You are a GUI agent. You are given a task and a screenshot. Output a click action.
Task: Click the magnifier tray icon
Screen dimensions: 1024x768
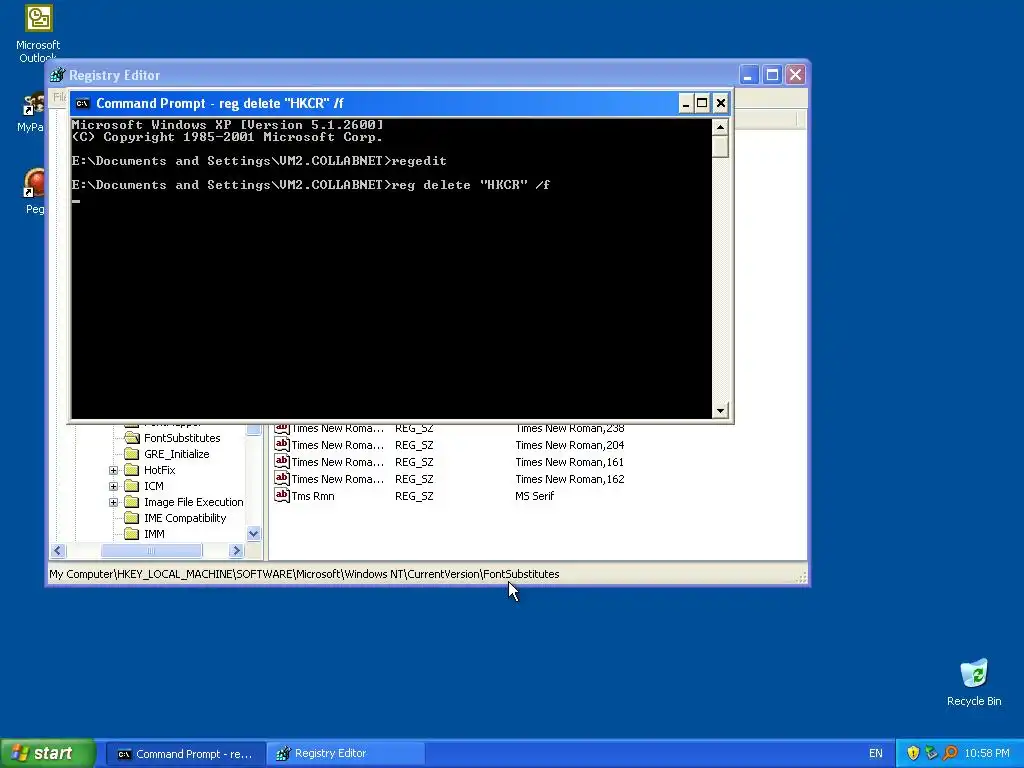coord(950,753)
